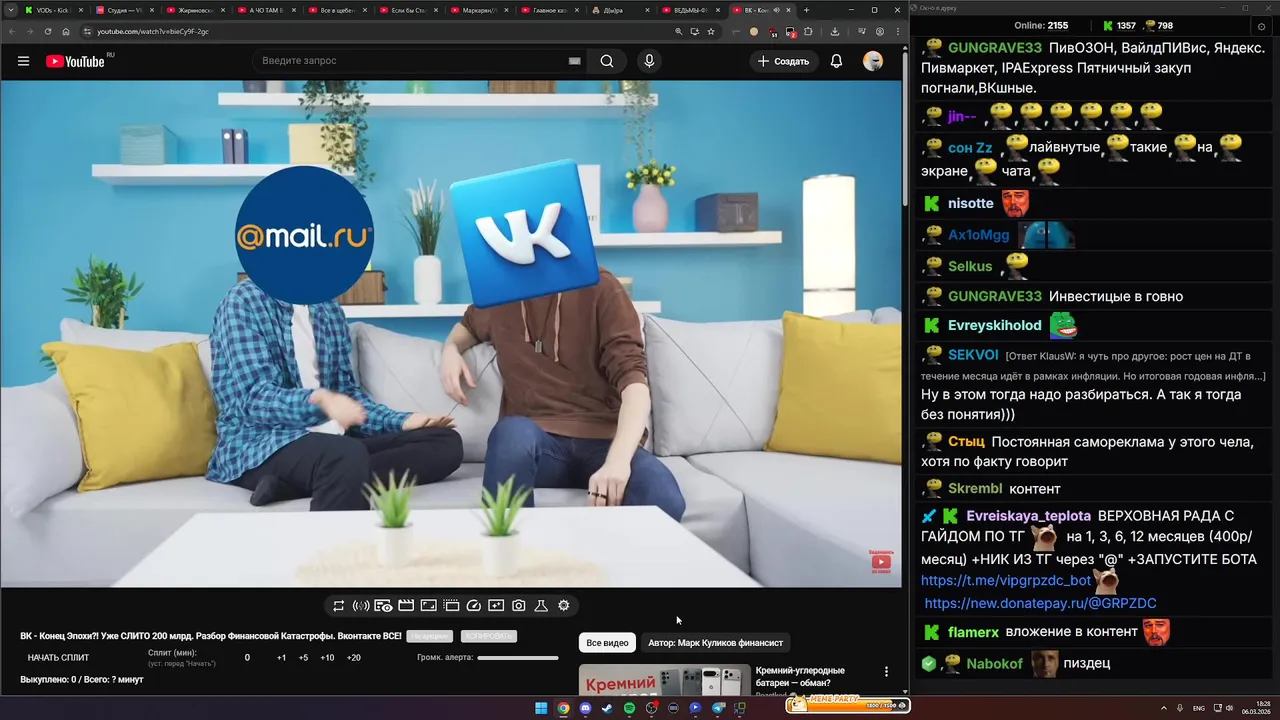Reload the page in Chrome
1280x720 pixels.
48,31
